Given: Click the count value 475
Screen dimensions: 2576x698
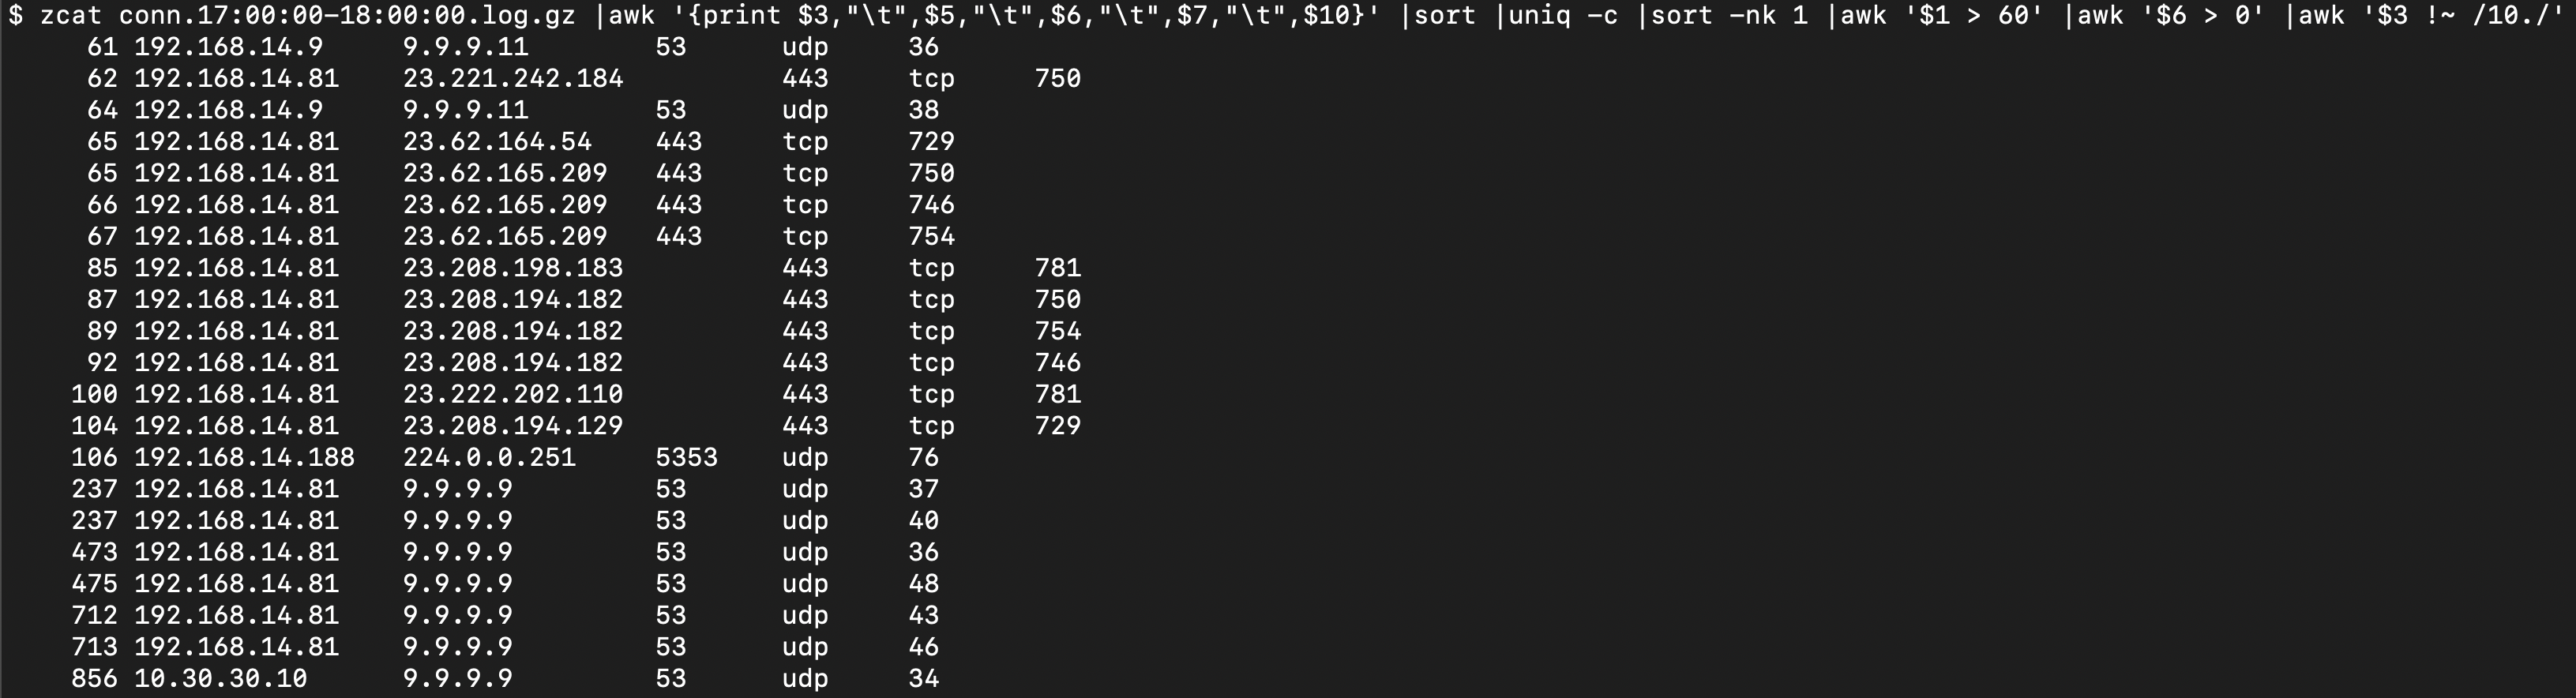Looking at the screenshot, I should 94,584.
